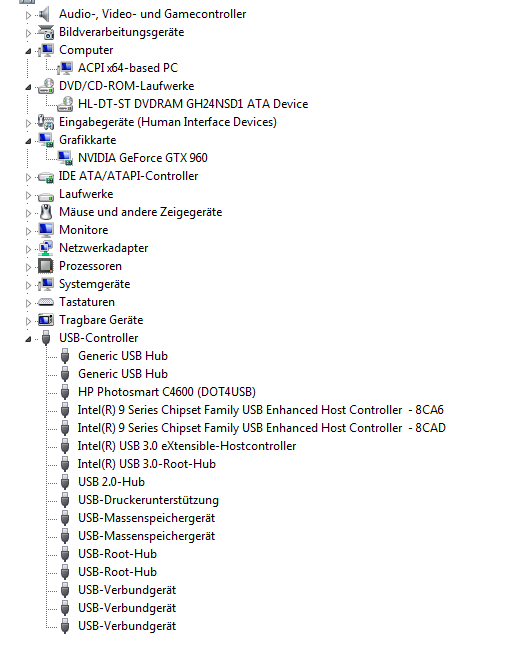Expand the Bildverarbeitungsgeräte node
The height and width of the screenshot is (665, 525).
coord(28,33)
